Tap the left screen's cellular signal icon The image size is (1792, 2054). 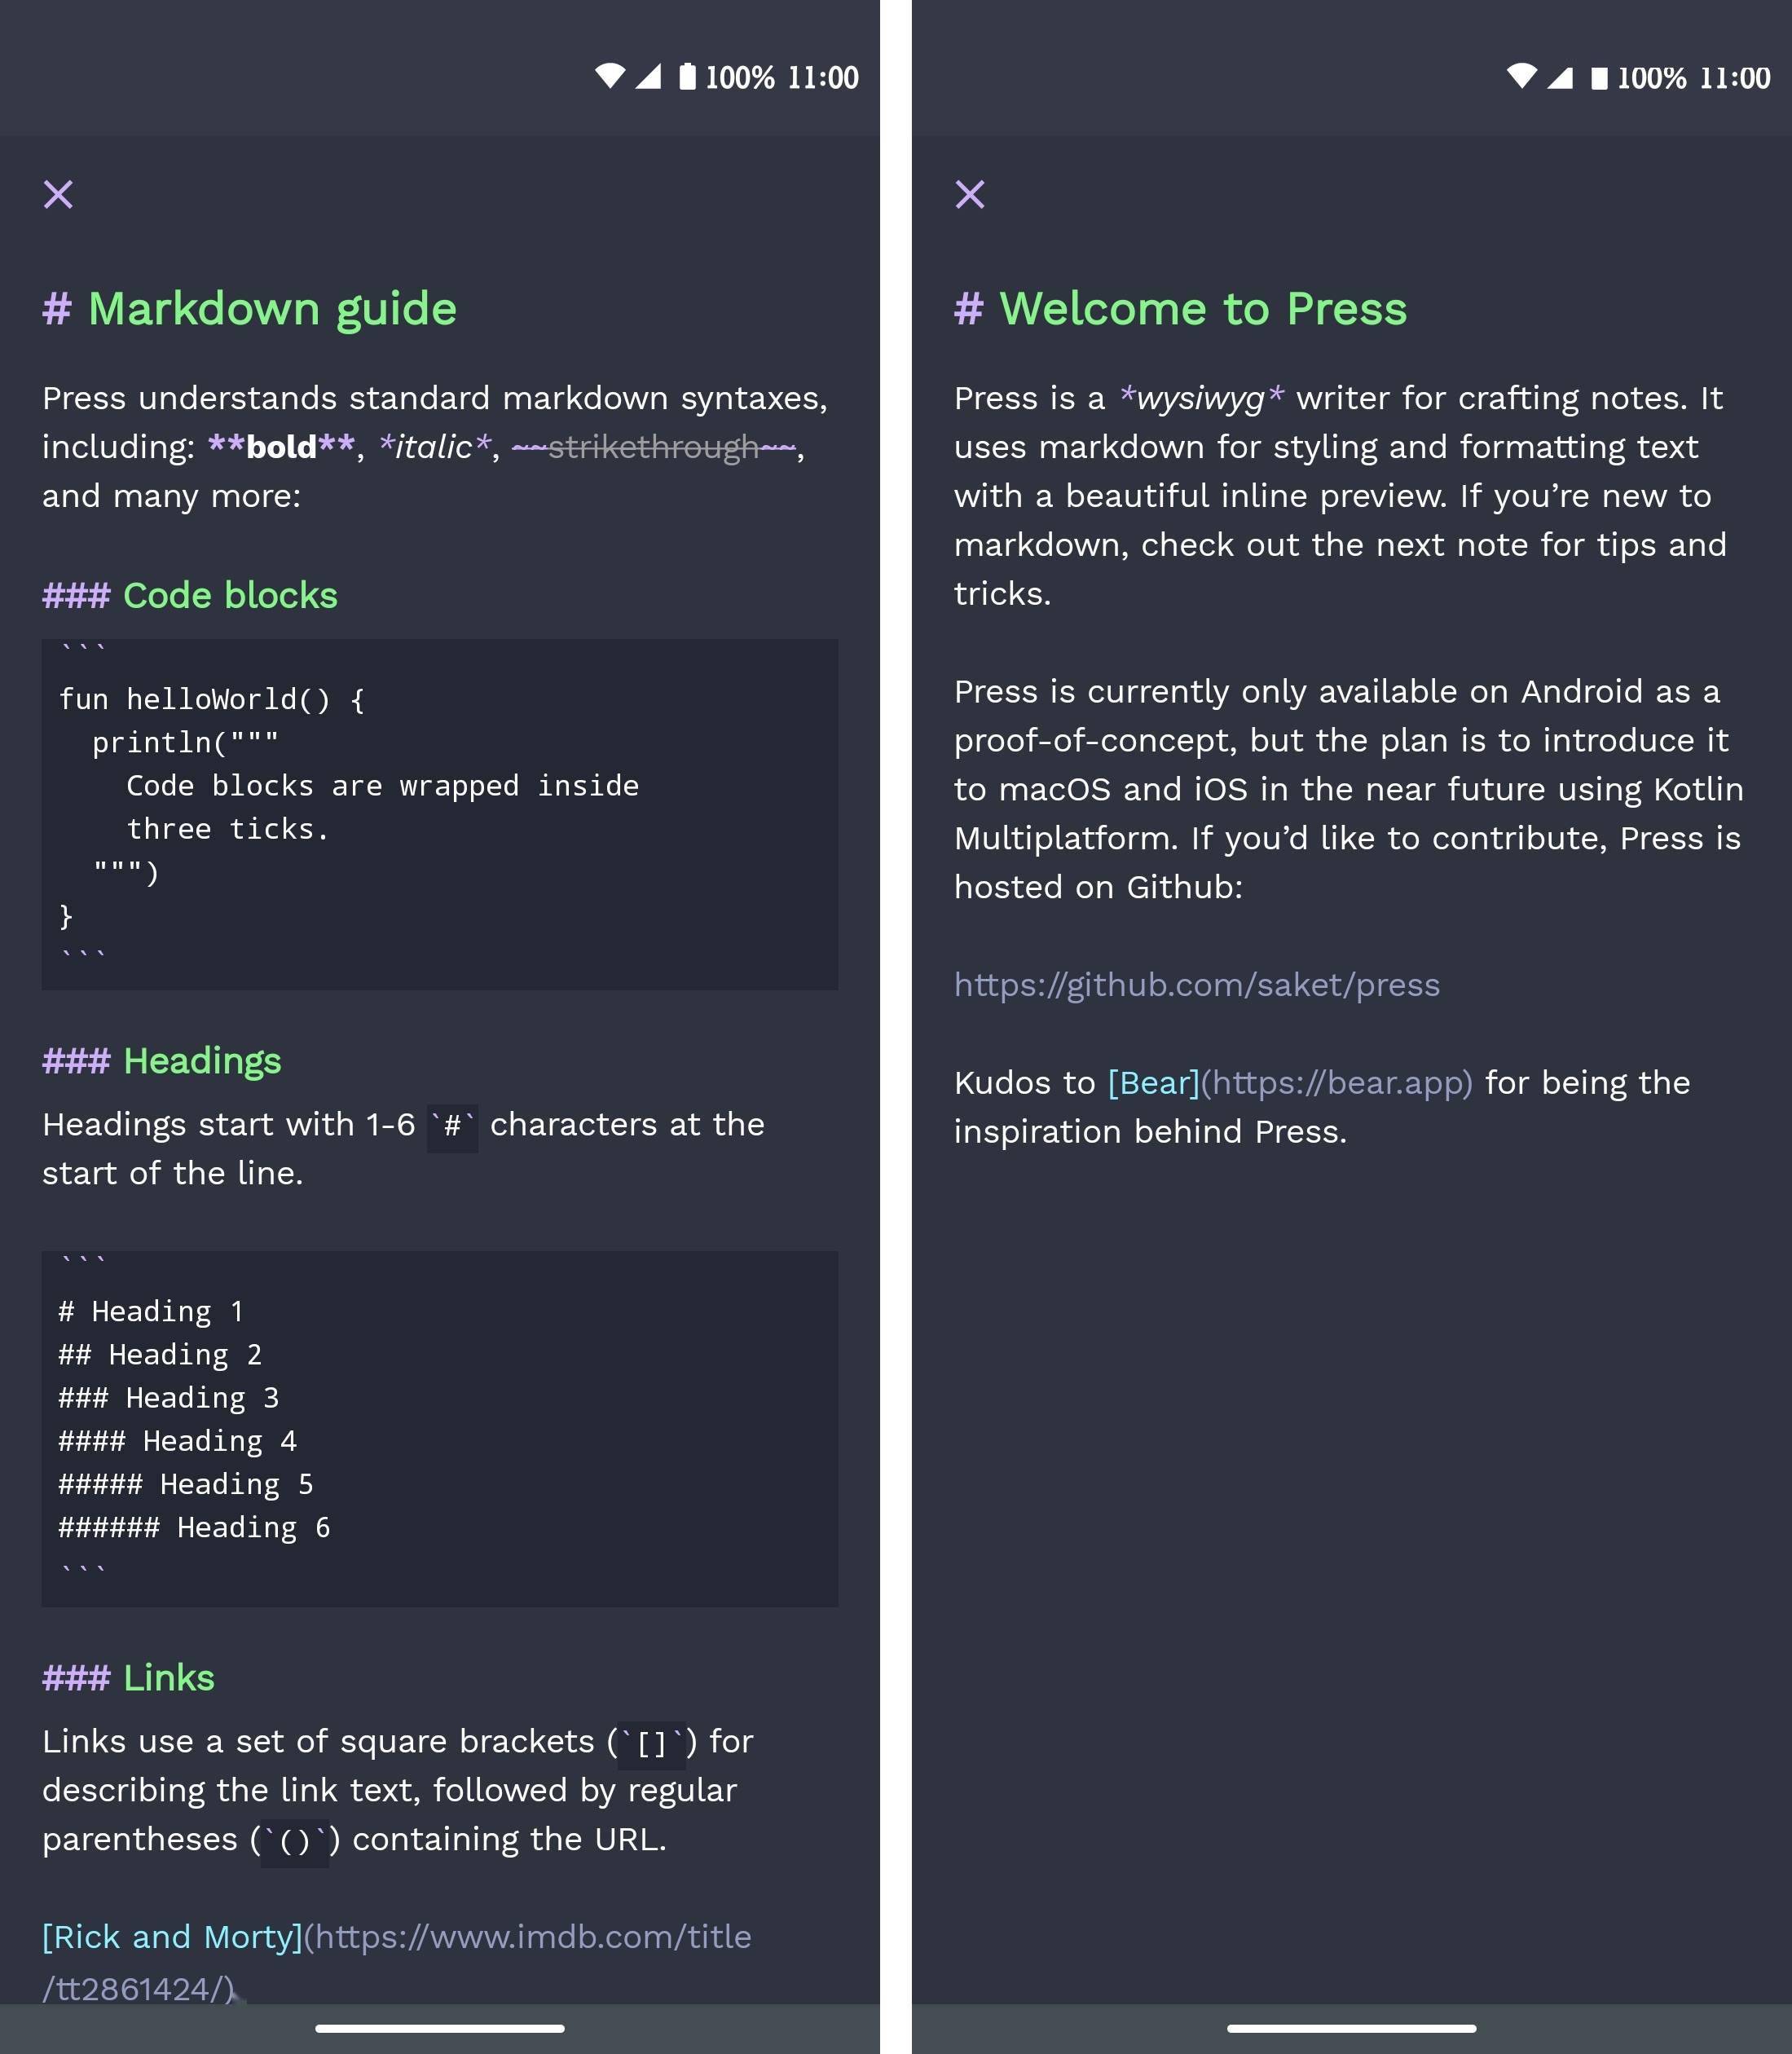[x=648, y=76]
